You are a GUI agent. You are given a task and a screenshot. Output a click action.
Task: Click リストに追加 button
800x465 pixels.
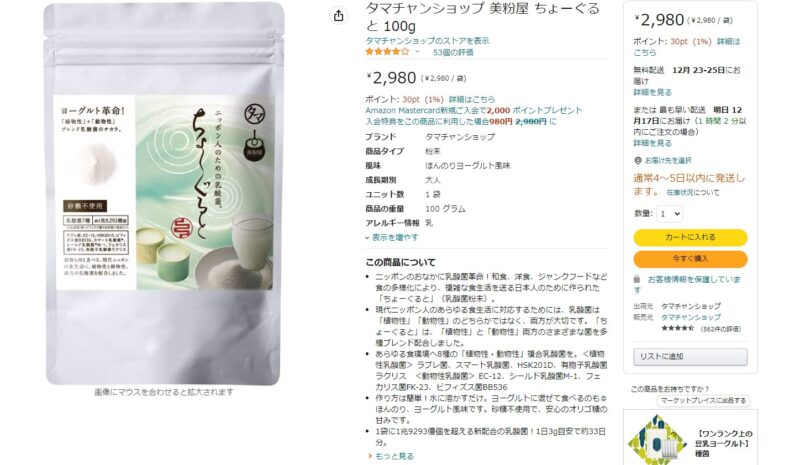pos(690,356)
